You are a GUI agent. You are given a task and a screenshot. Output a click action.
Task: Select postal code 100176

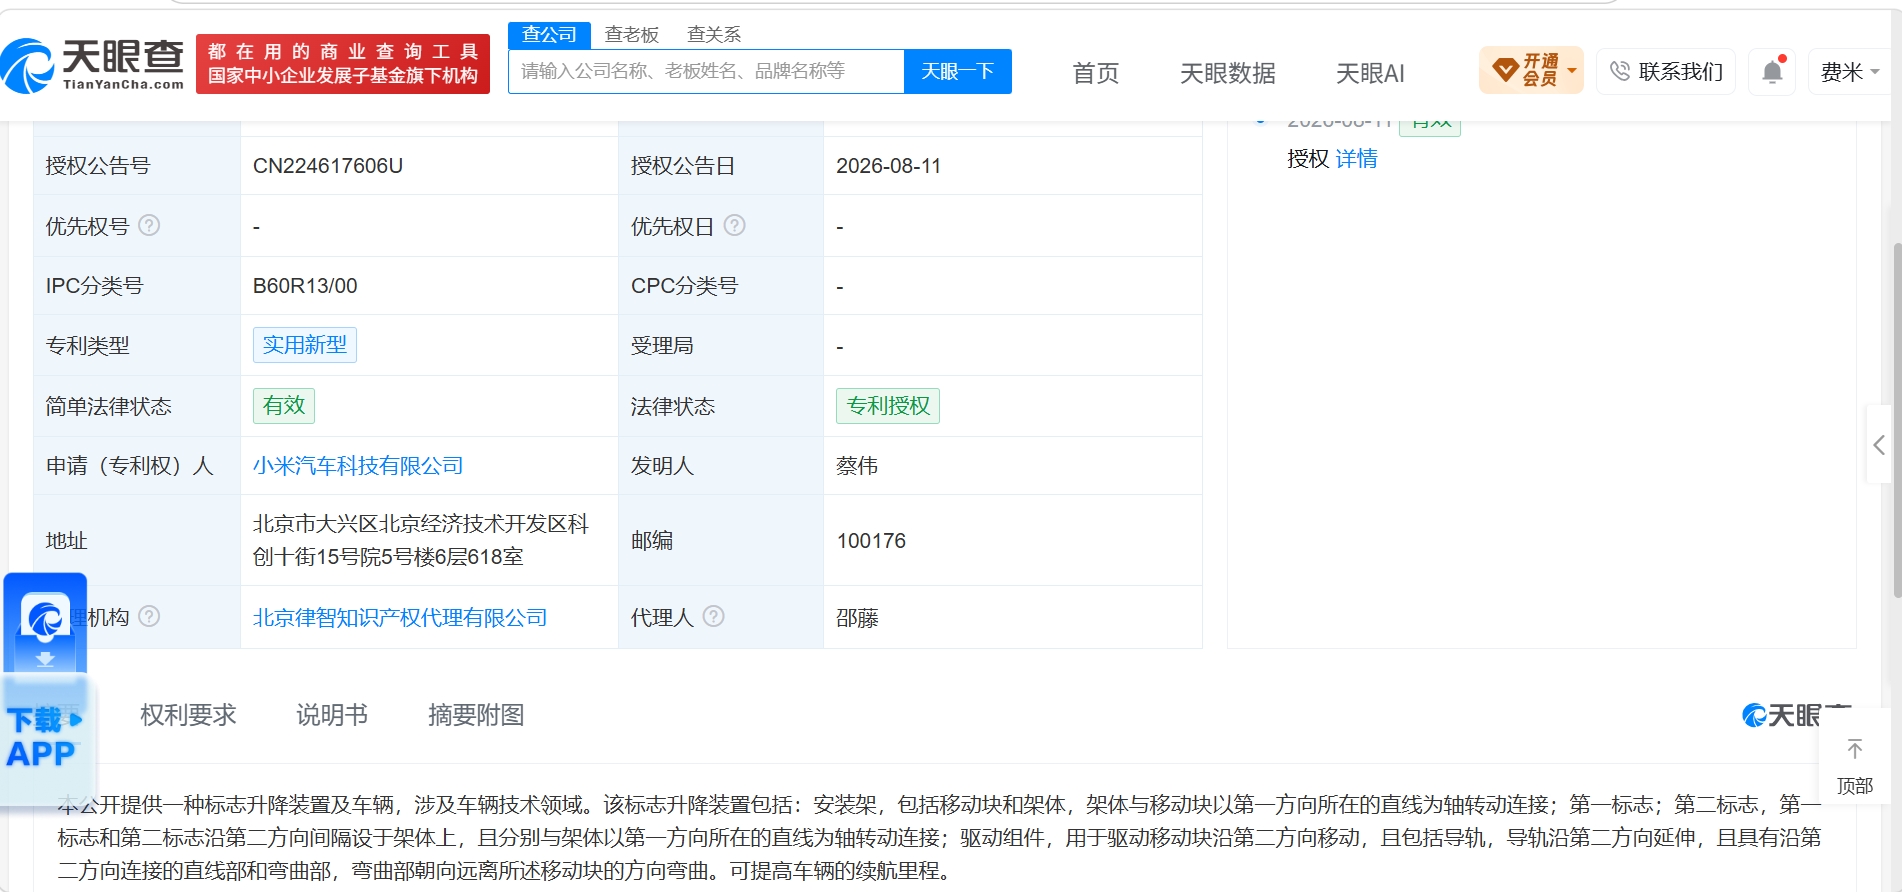point(871,541)
